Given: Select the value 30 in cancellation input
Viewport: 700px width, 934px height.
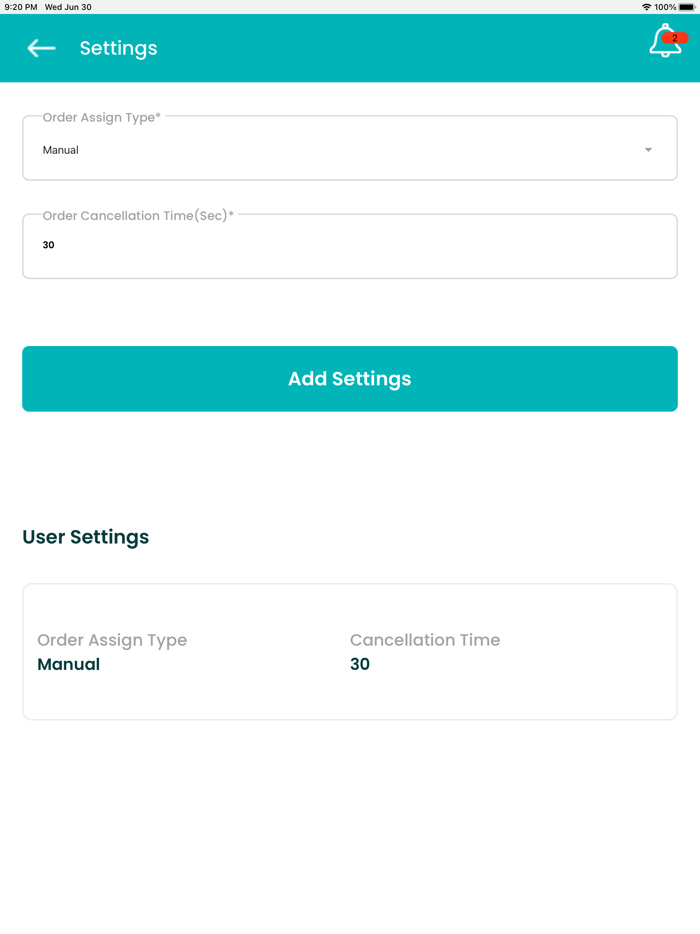Looking at the screenshot, I should [x=48, y=245].
